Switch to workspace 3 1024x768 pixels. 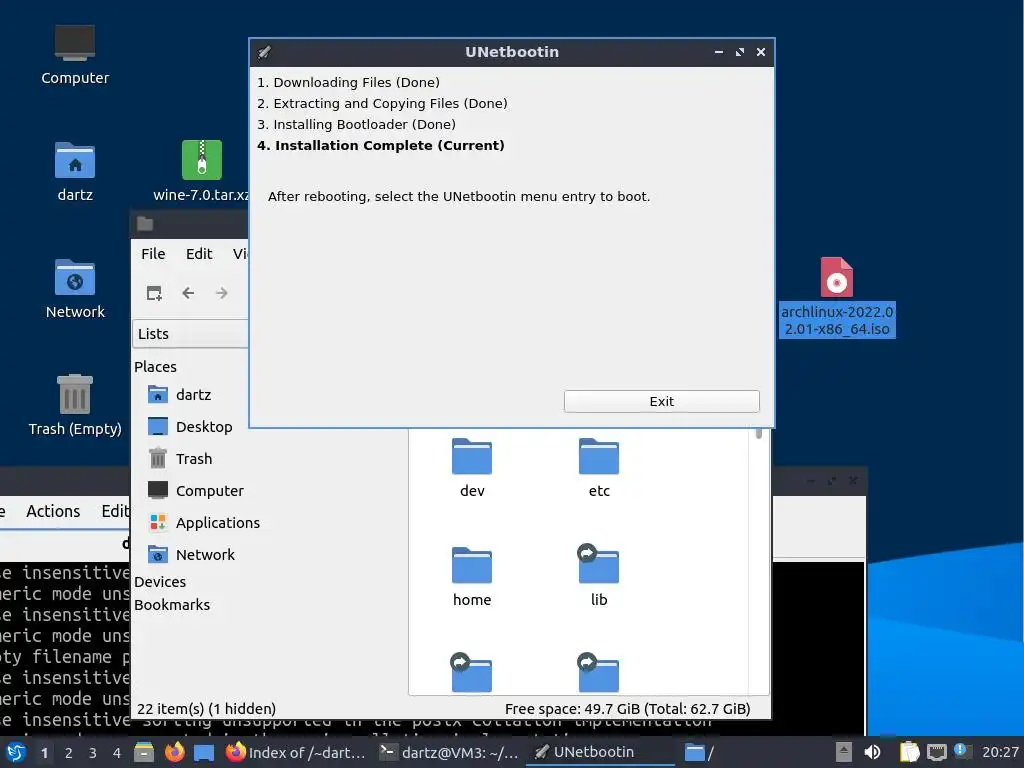(93, 752)
